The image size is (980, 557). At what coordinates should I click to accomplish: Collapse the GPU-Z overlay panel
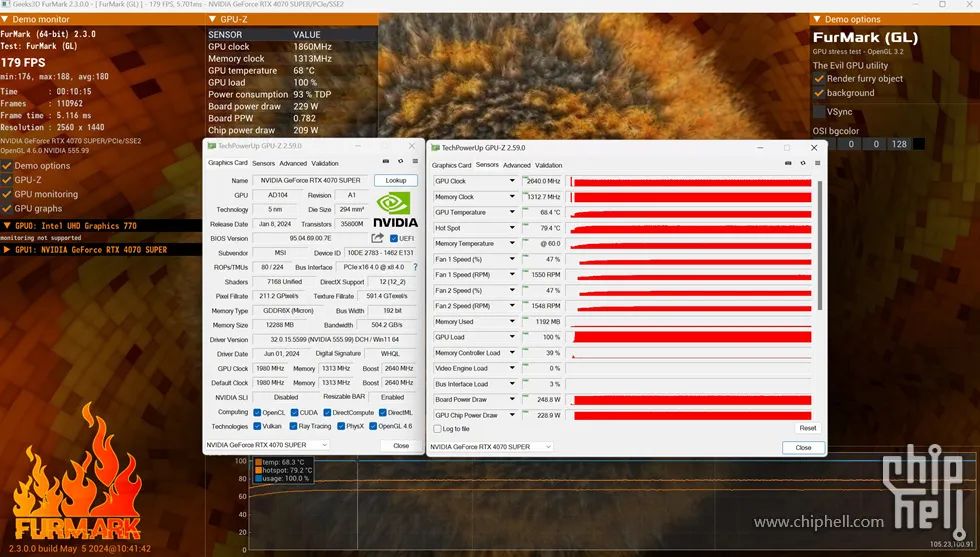click(x=212, y=19)
